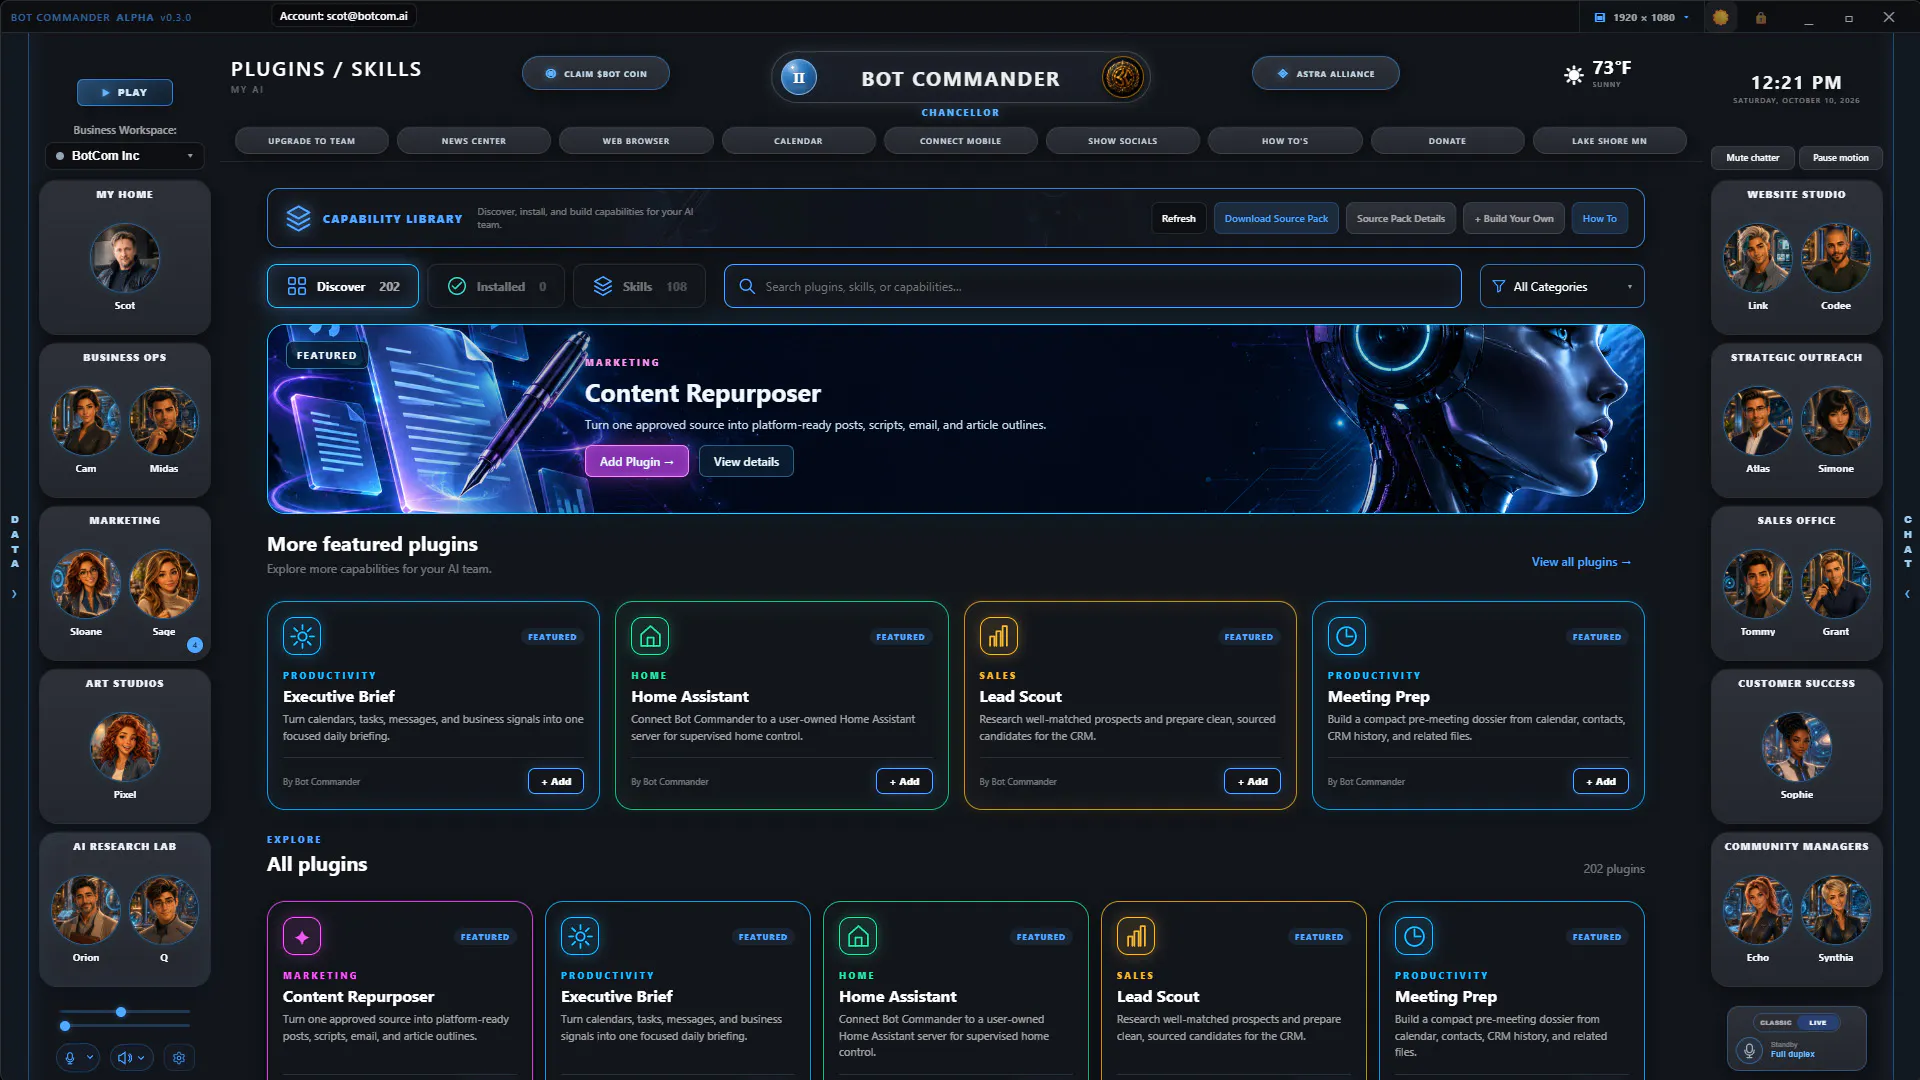Click the microphone icon beside Full duplex
Screen dimensions: 1920x1080
coord(1749,1050)
